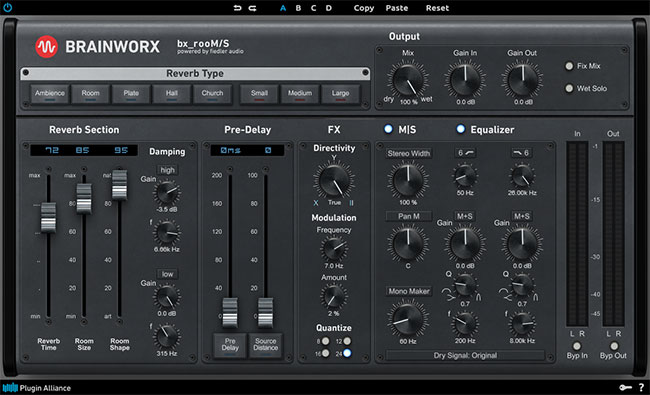Open the second EQ band M+S dropdown
The height and width of the screenshot is (395, 650).
521,216
